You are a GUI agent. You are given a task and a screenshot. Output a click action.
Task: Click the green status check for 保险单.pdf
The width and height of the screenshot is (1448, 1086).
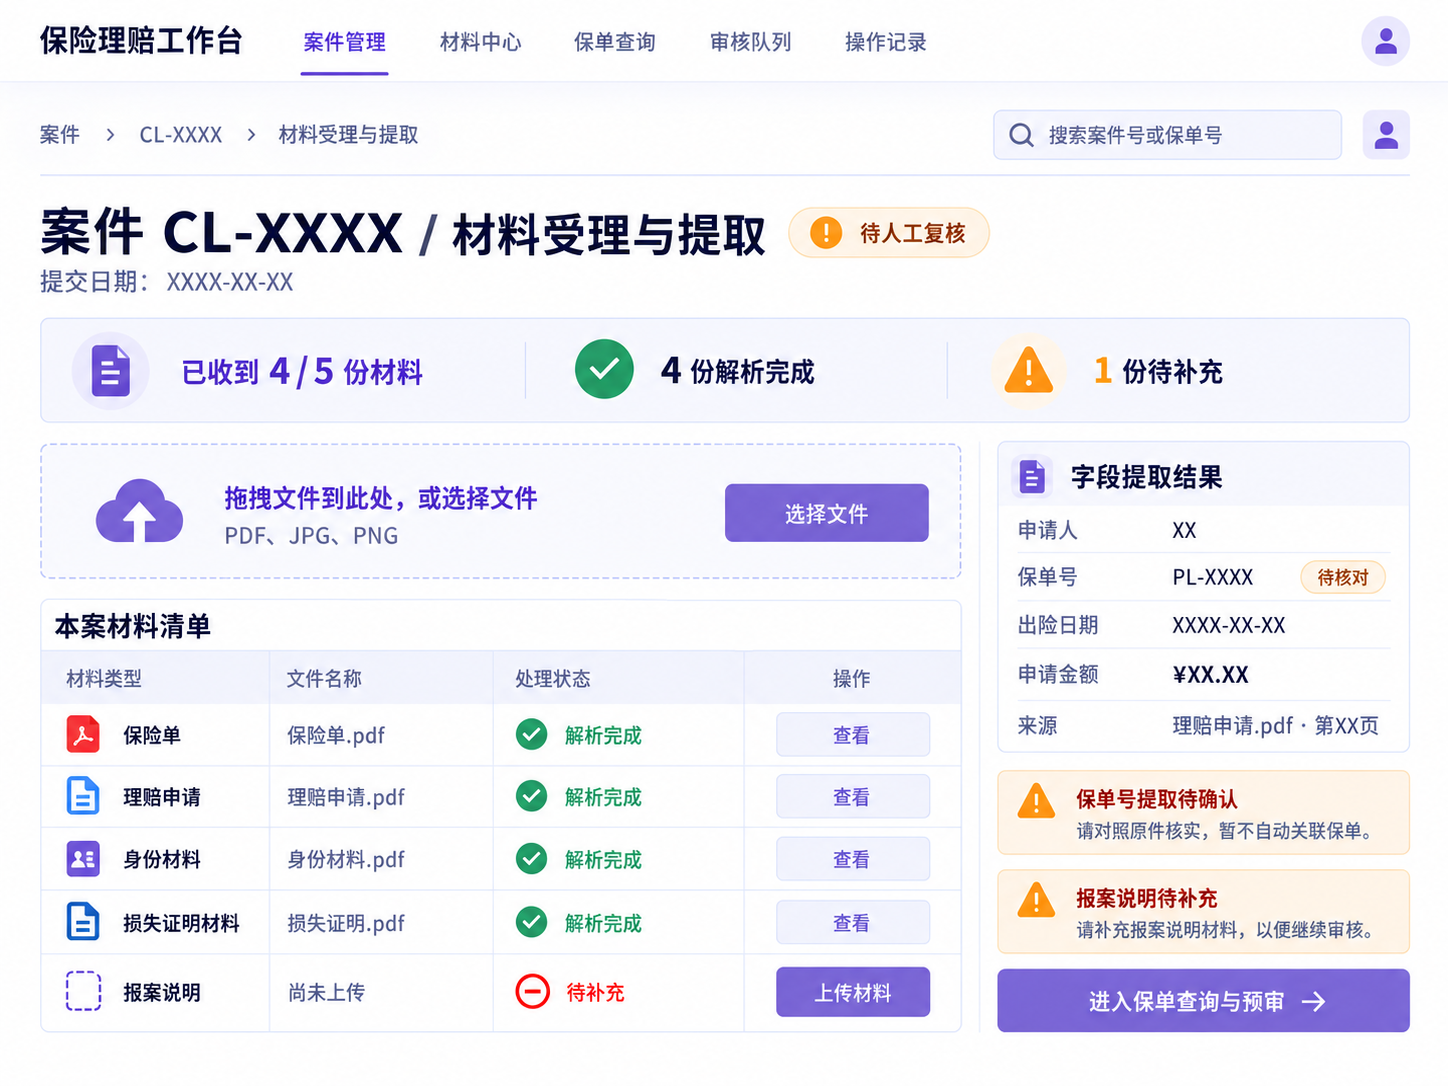coord(531,734)
